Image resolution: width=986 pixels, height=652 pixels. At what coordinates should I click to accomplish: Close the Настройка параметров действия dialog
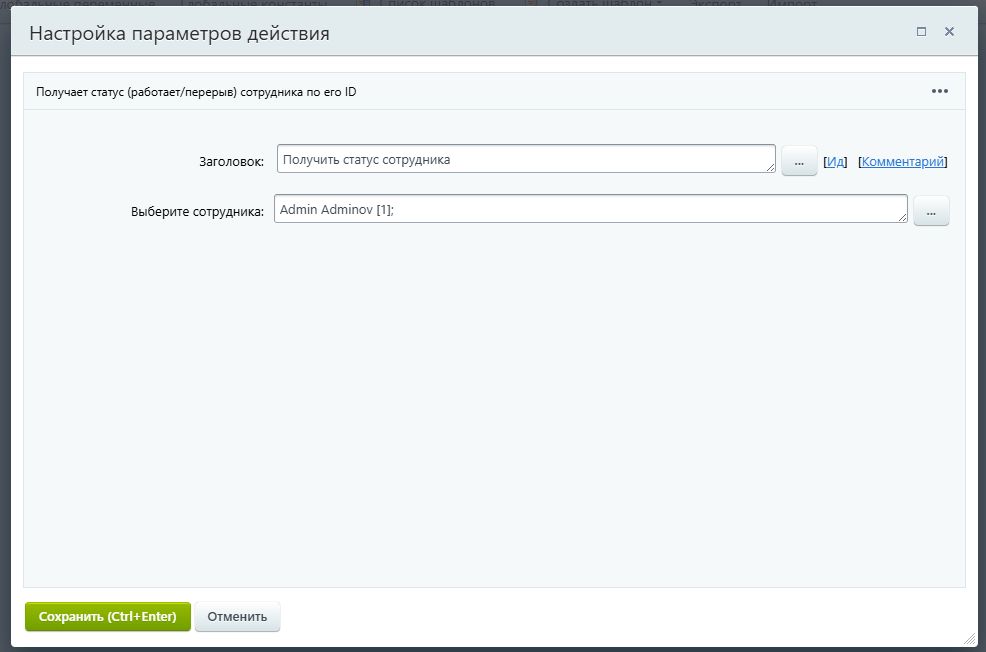[949, 31]
